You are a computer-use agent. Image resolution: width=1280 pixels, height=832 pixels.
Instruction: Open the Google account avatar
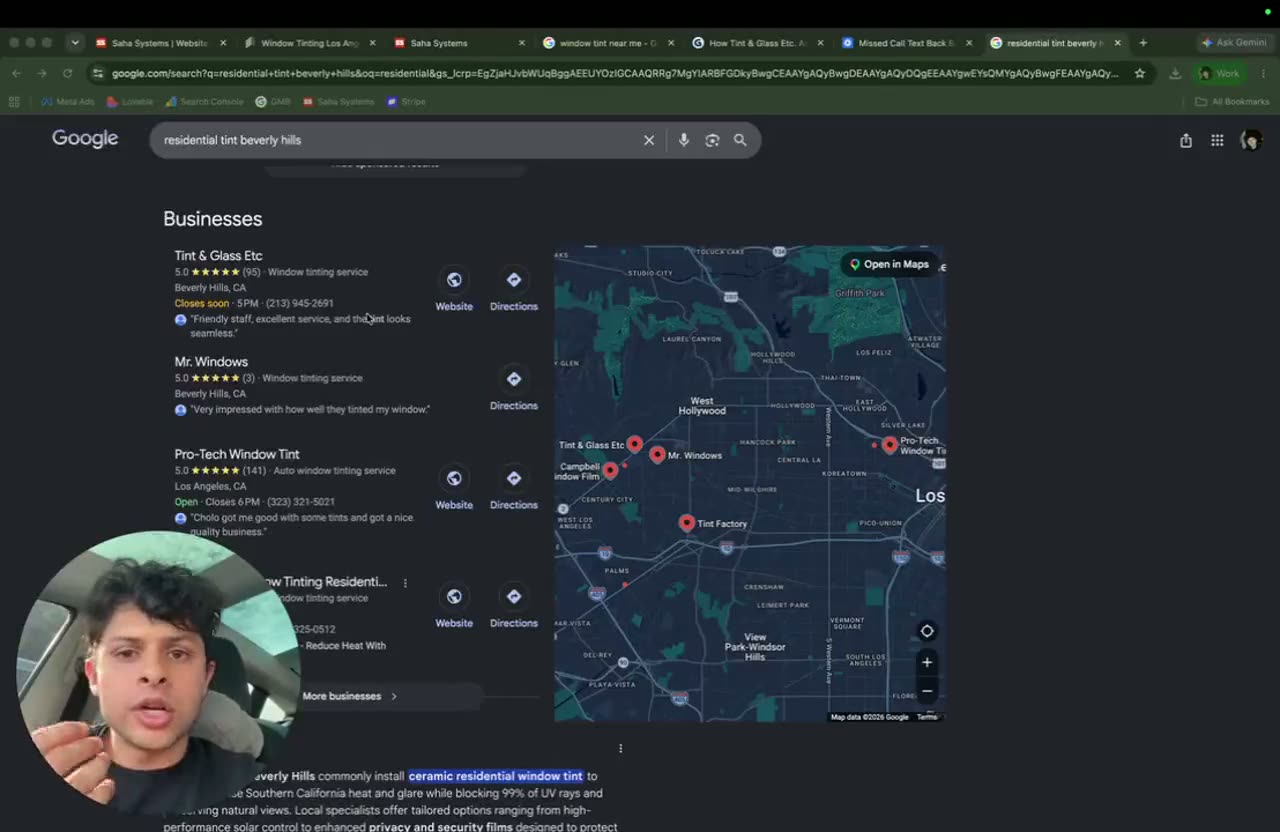1250,141
